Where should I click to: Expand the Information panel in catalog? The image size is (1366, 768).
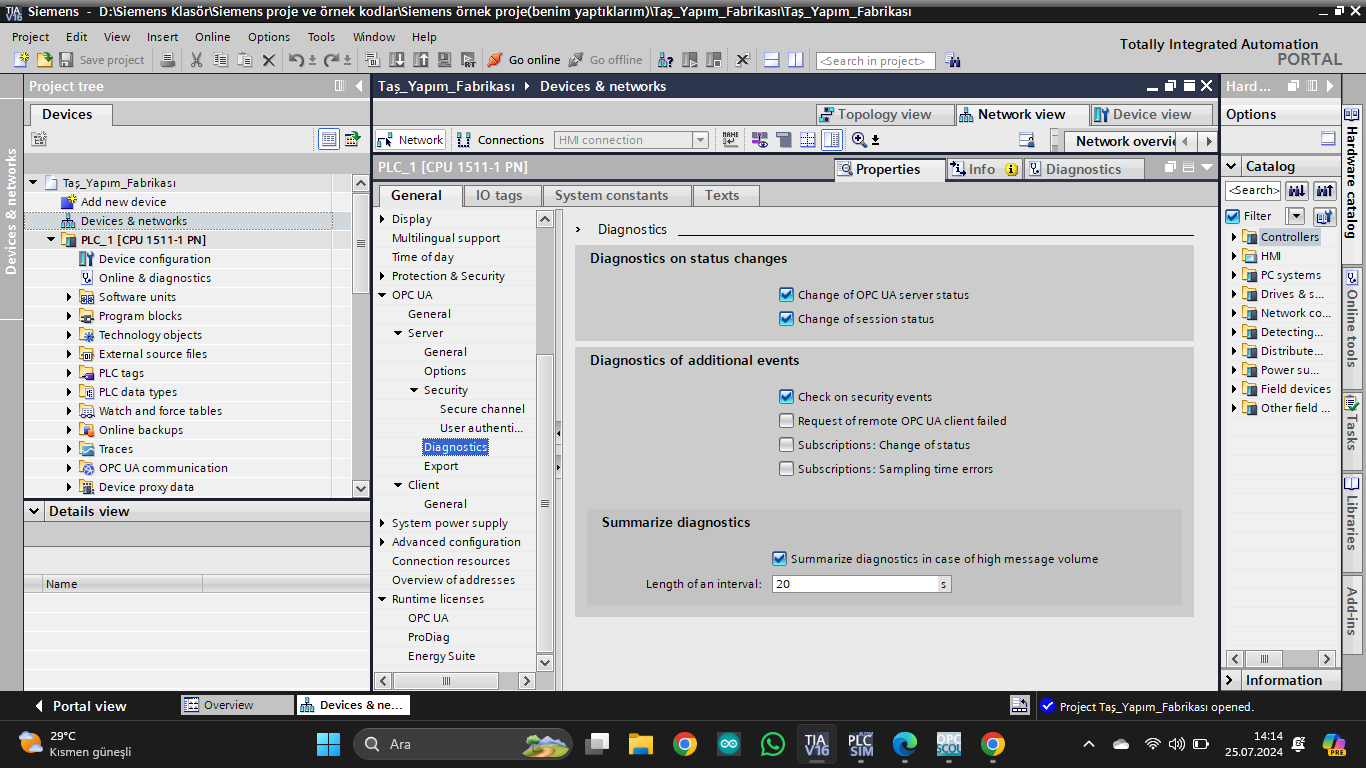click(1230, 680)
